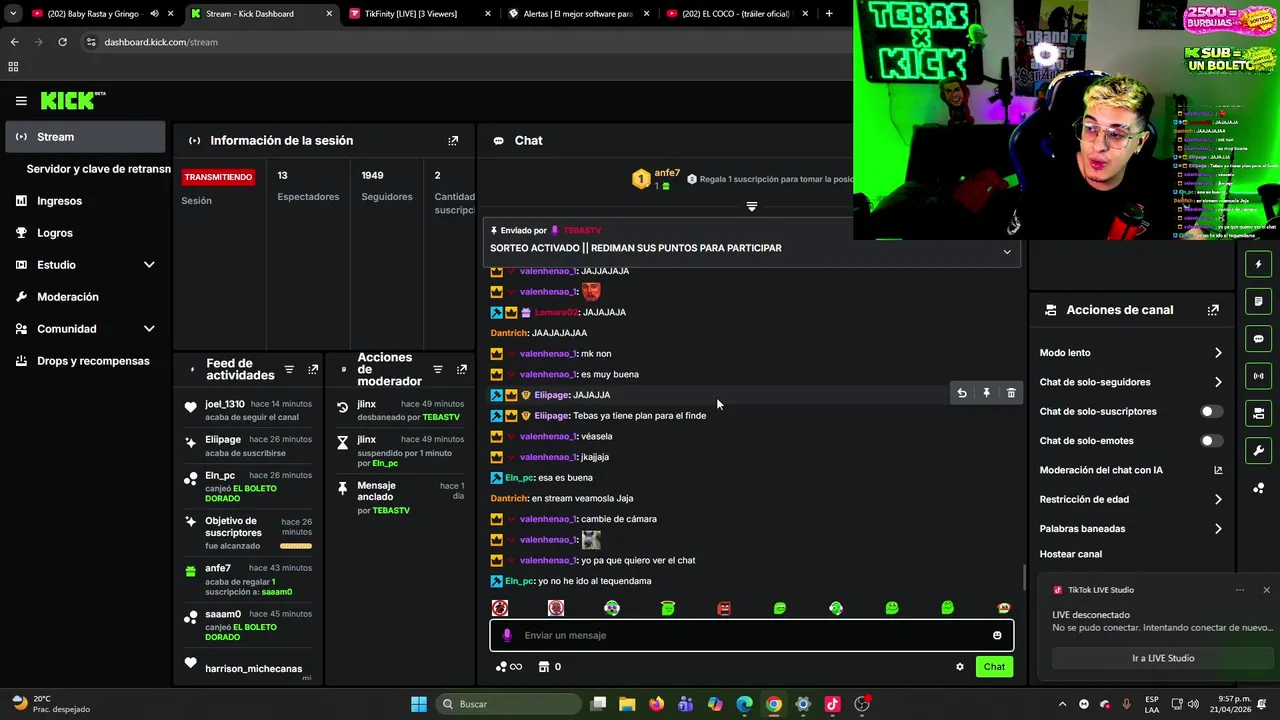Click the browser reload button
The width and height of the screenshot is (1280, 720).
coord(62,42)
